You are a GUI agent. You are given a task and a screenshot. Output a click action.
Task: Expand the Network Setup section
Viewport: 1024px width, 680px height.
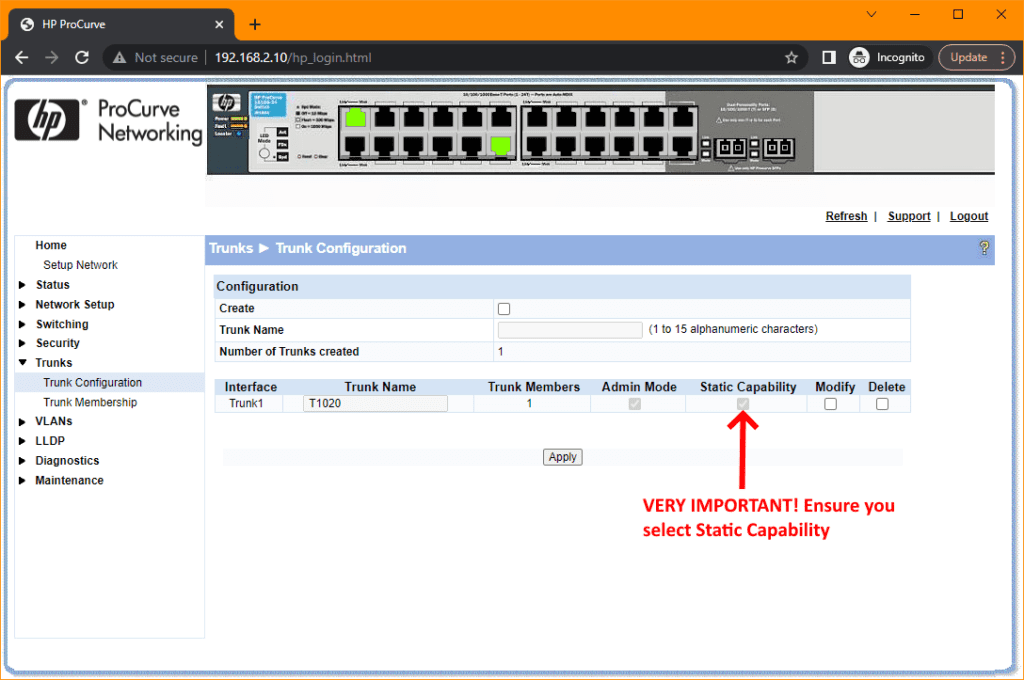tap(22, 304)
